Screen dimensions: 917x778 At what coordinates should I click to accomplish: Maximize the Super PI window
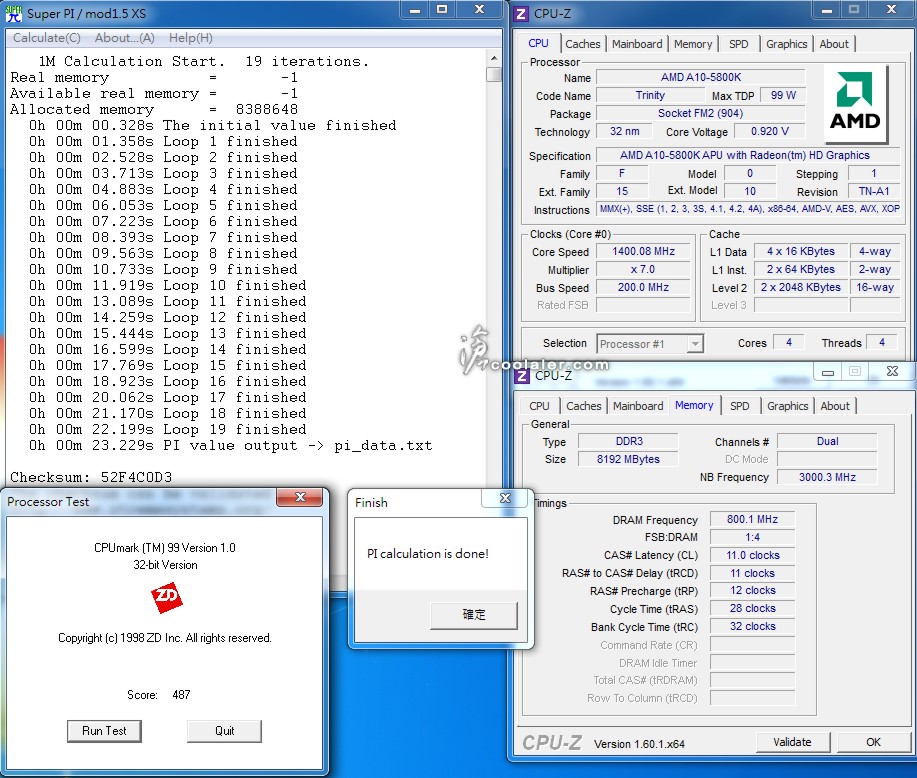click(442, 9)
